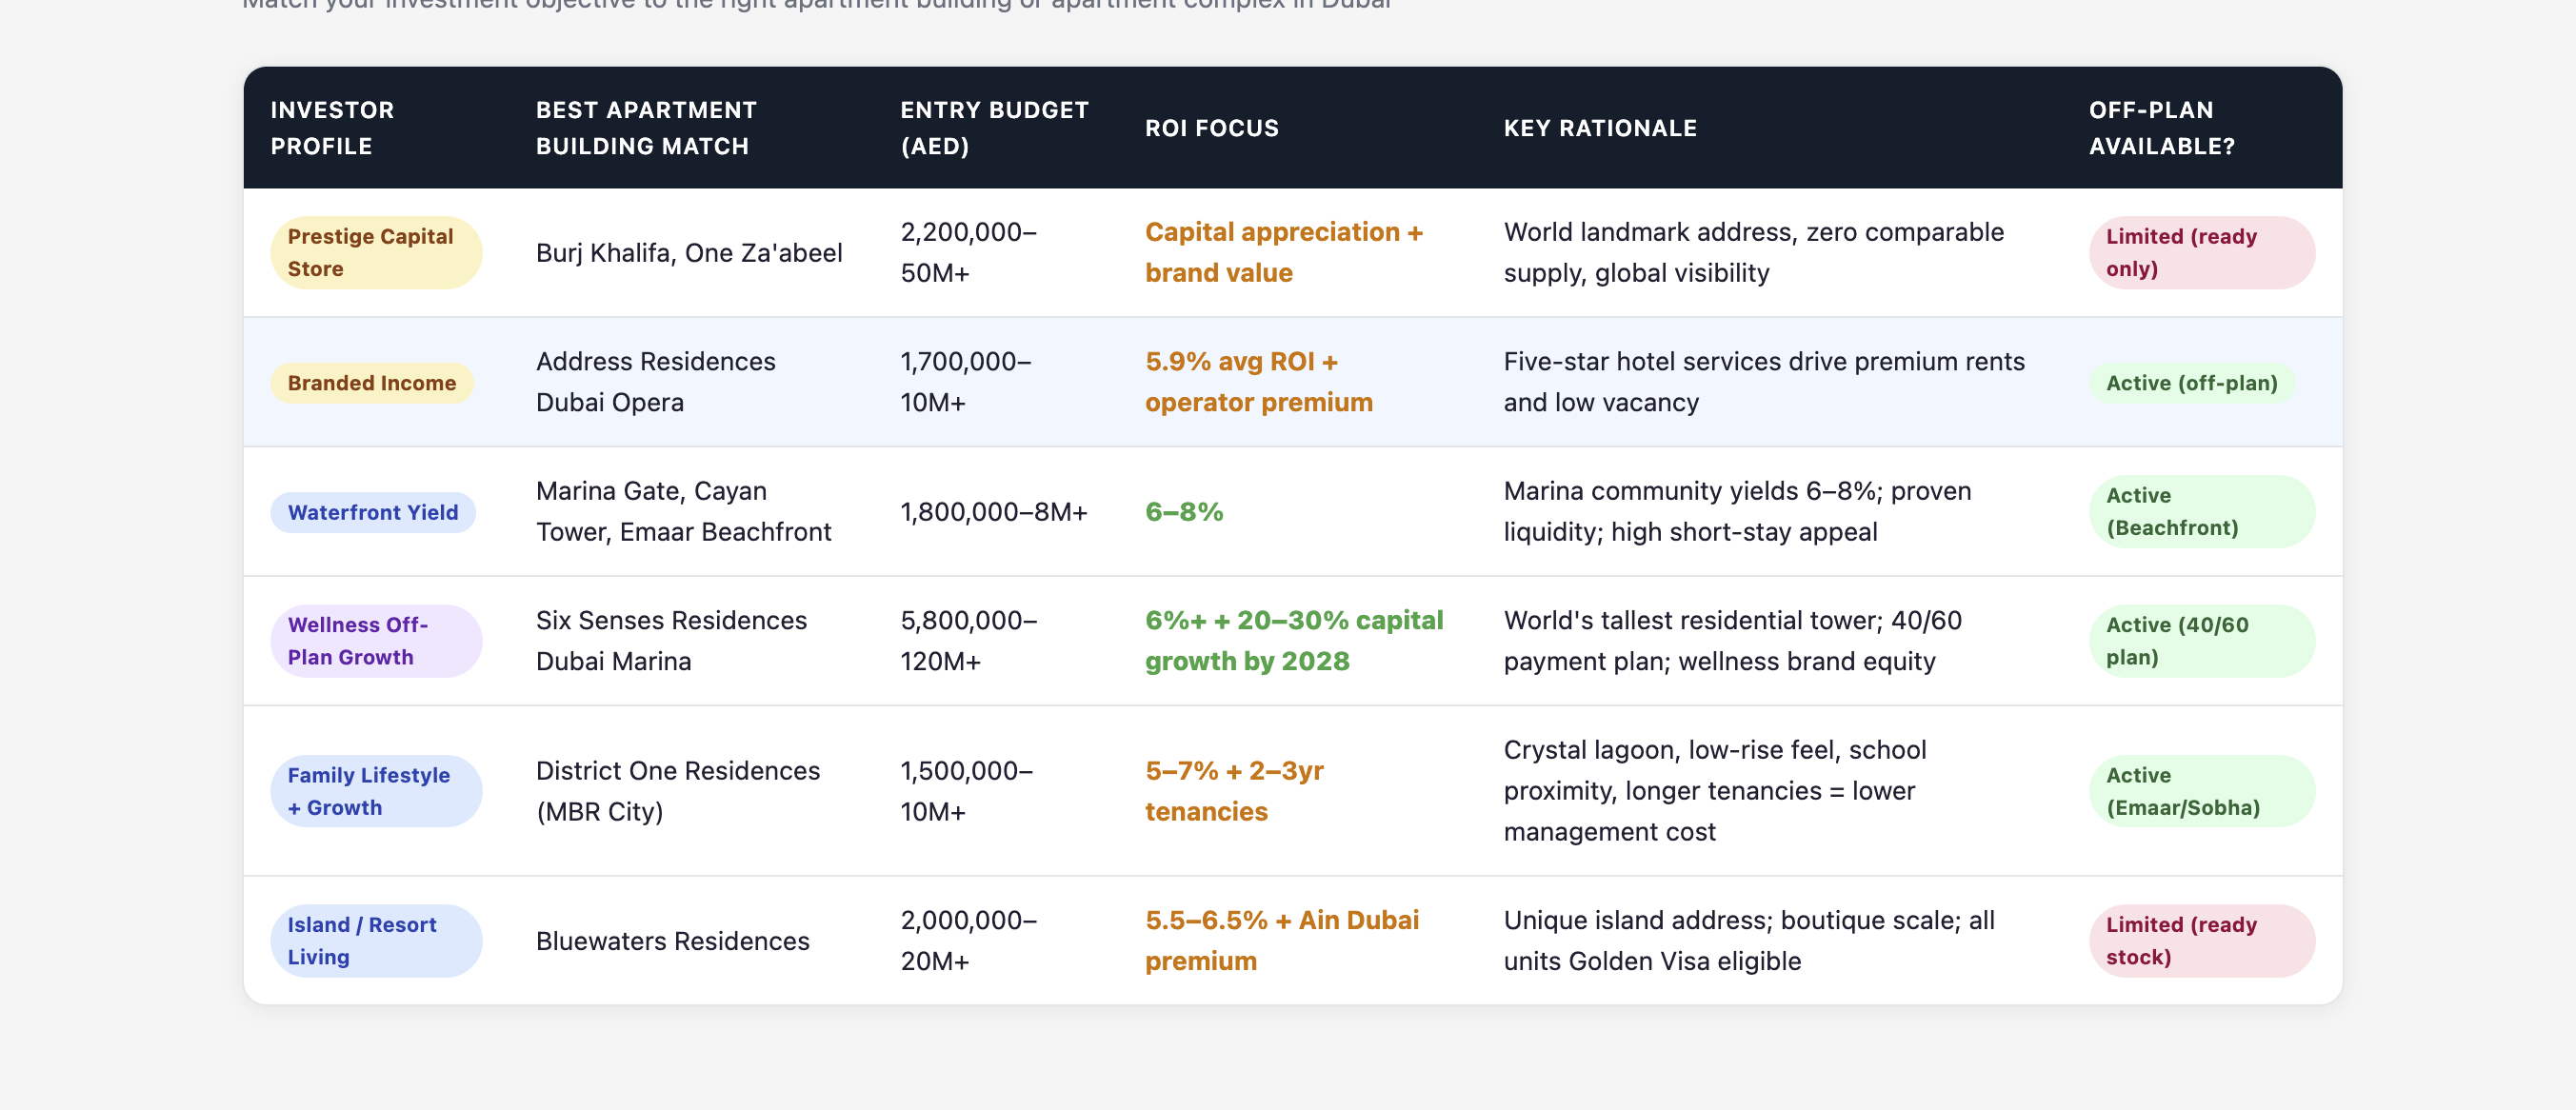
Task: Click the Key Rationale column header
Action: click(1600, 128)
